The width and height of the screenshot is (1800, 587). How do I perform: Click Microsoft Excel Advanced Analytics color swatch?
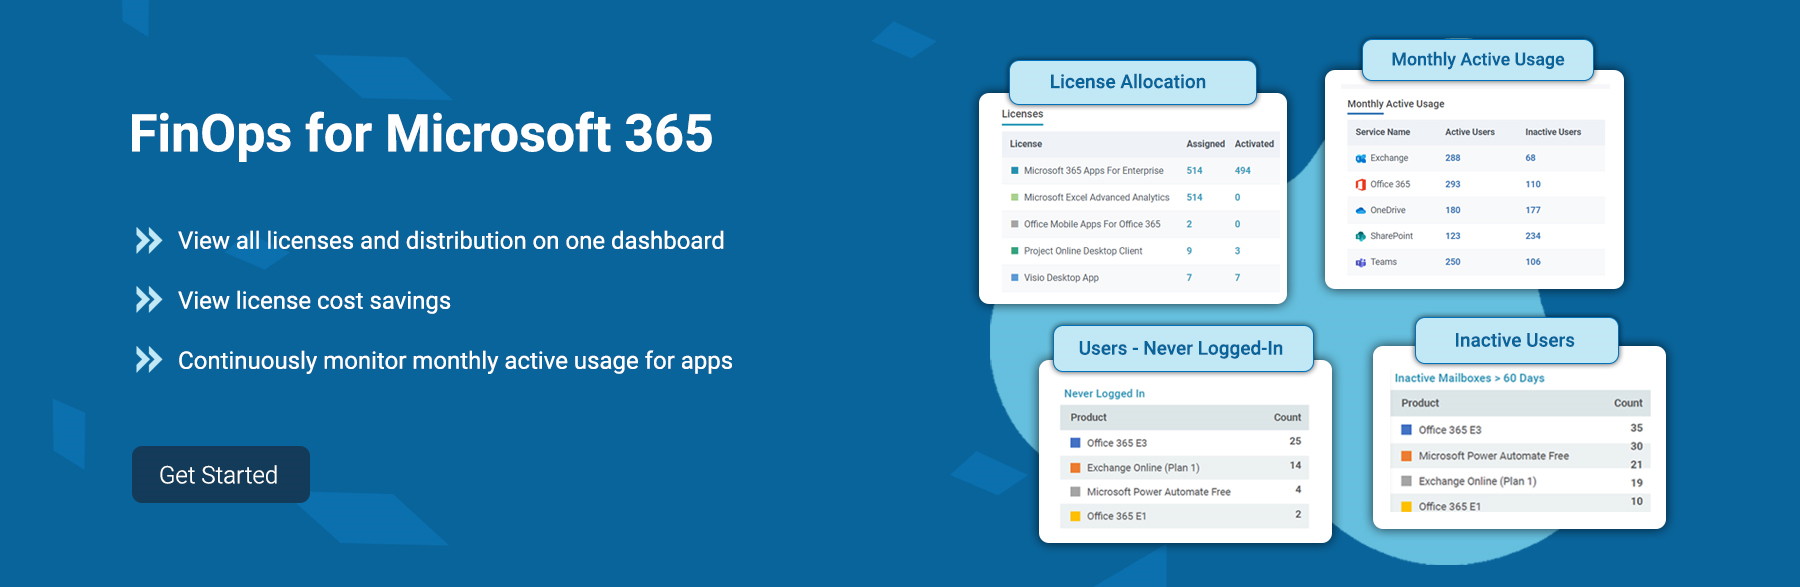(x=1015, y=197)
